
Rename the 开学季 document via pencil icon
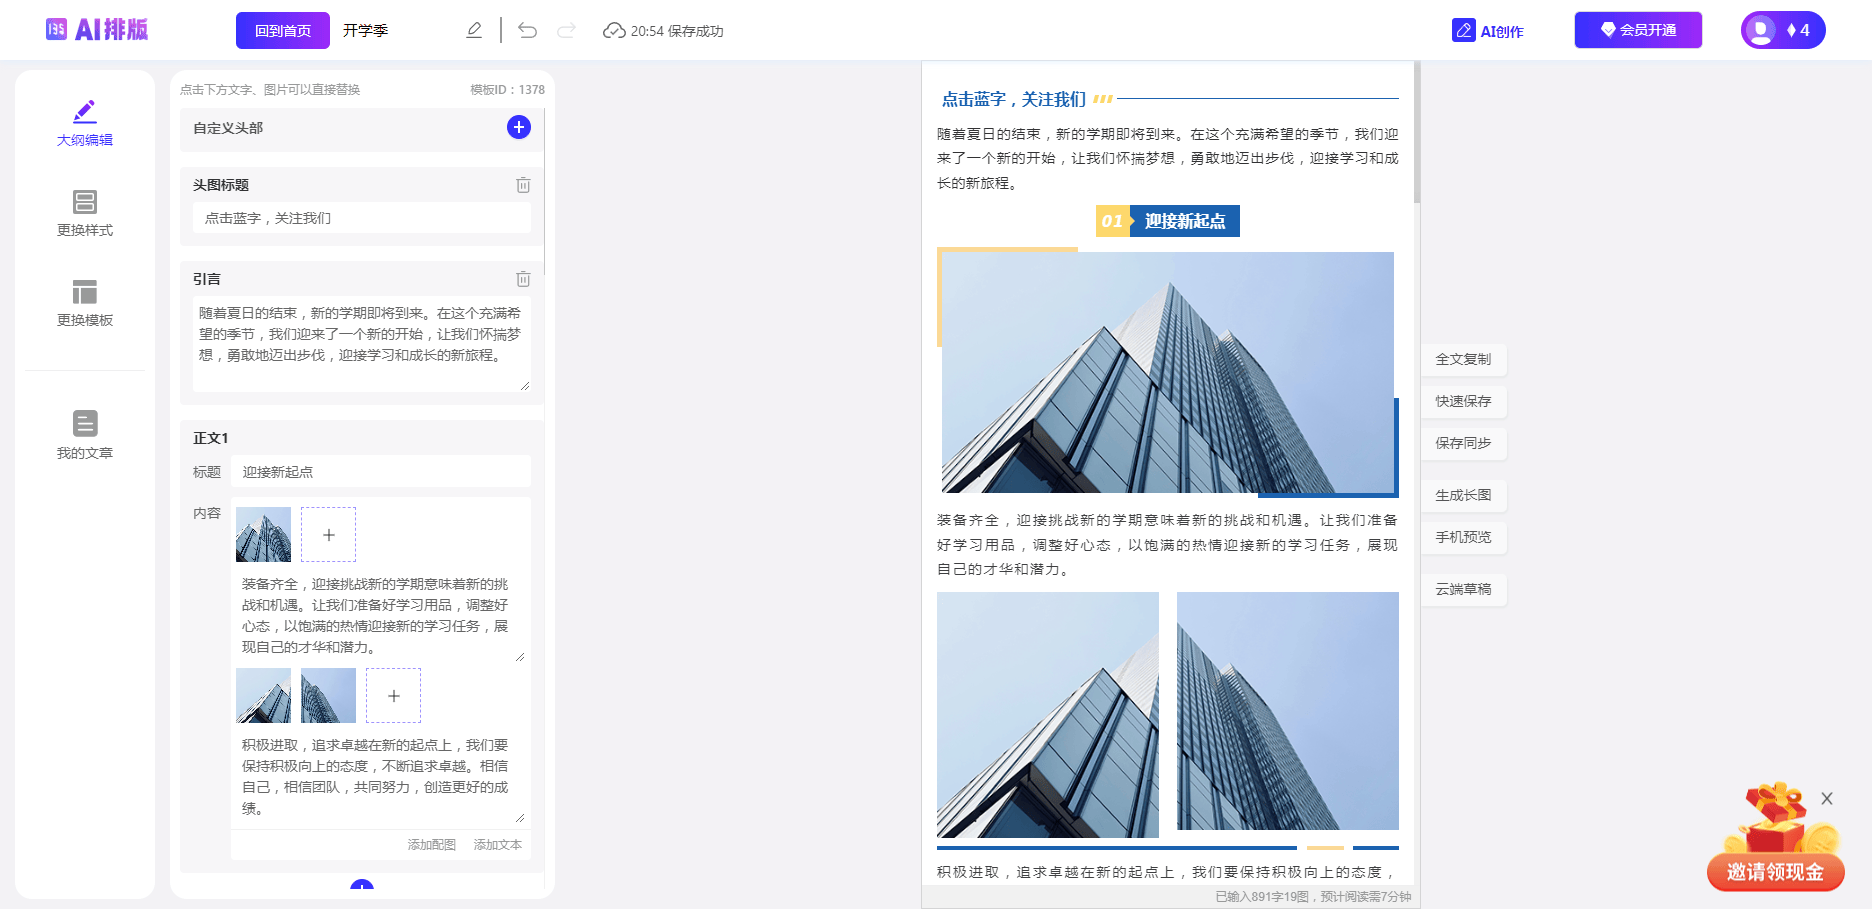[473, 30]
